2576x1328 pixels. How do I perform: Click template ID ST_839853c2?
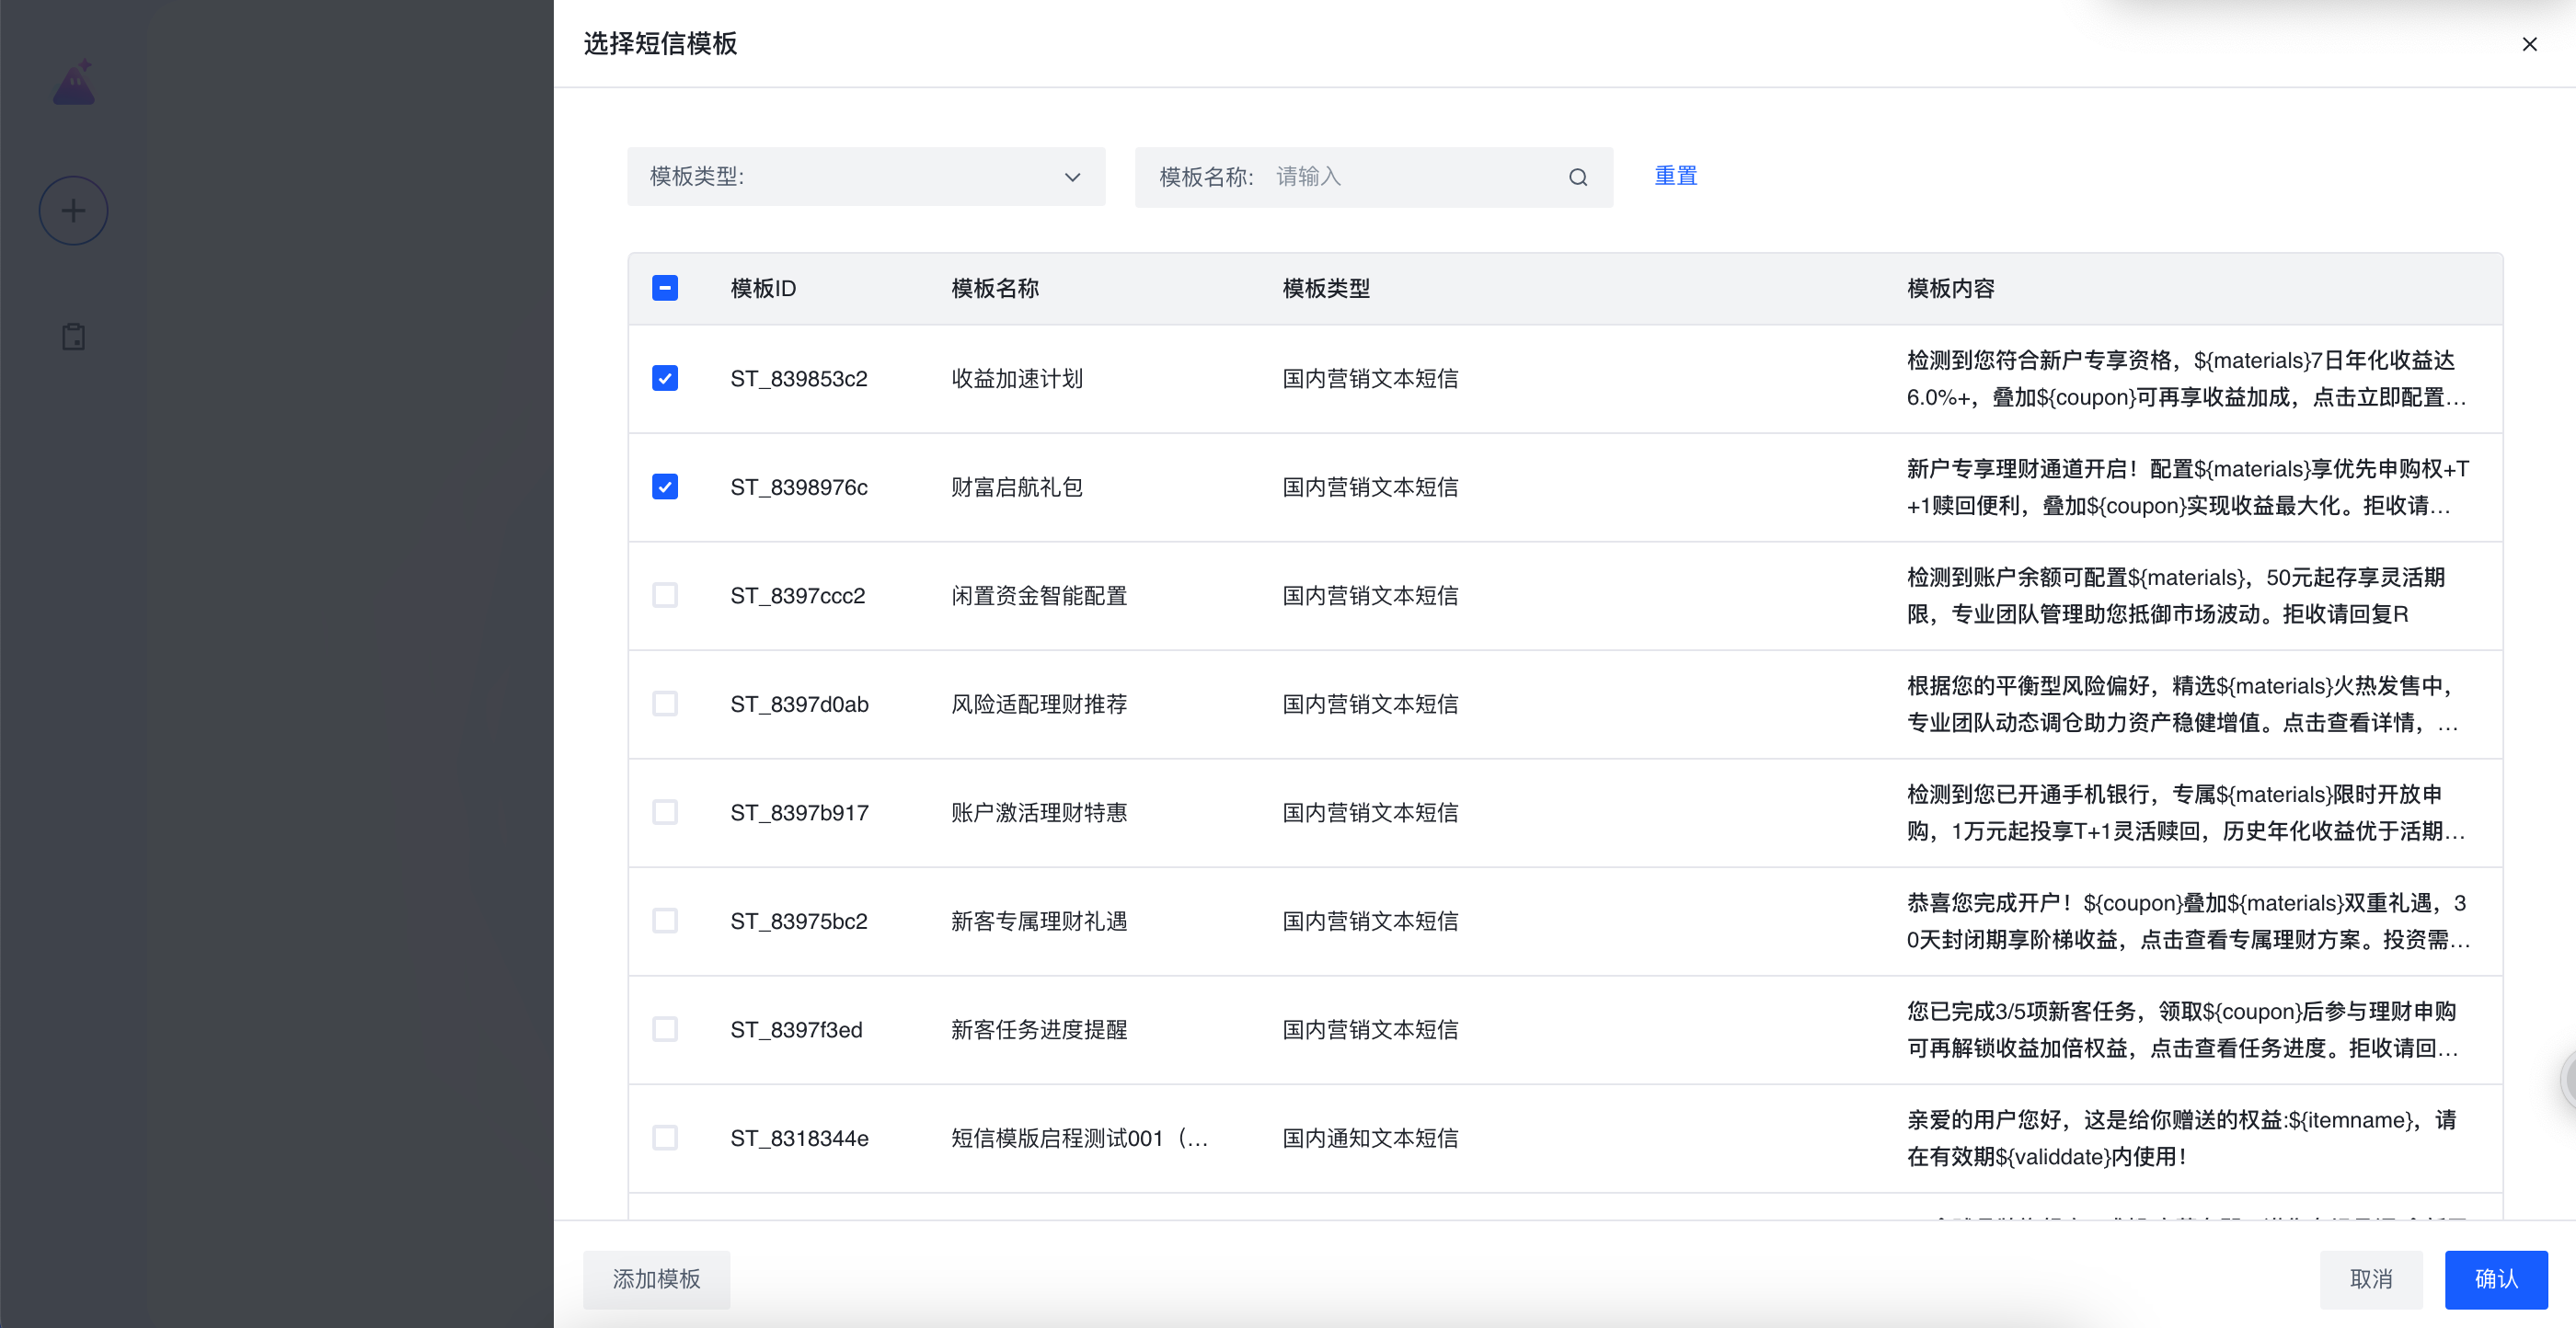[x=799, y=379]
